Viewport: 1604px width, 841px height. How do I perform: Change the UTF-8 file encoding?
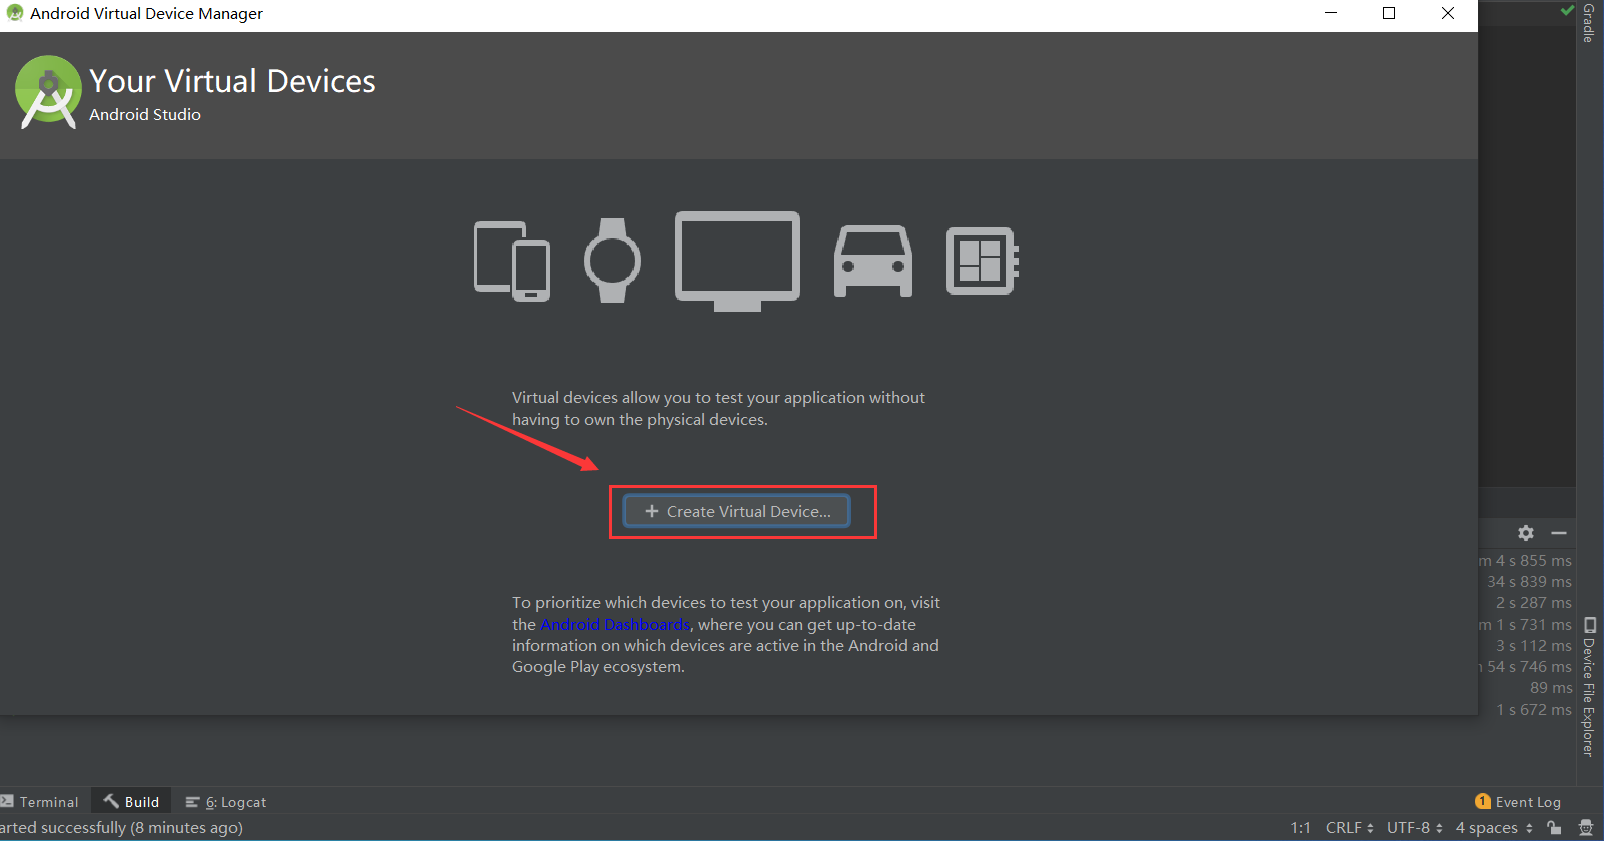pos(1415,828)
